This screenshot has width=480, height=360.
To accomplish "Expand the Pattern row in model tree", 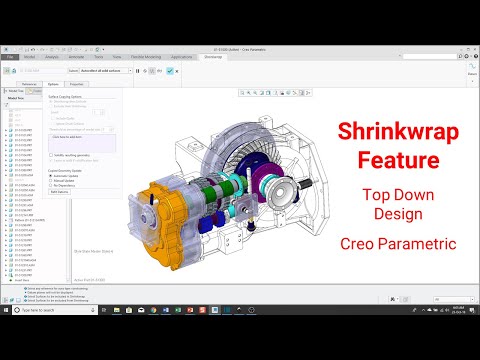I will pyautogui.click(x=6, y=220).
